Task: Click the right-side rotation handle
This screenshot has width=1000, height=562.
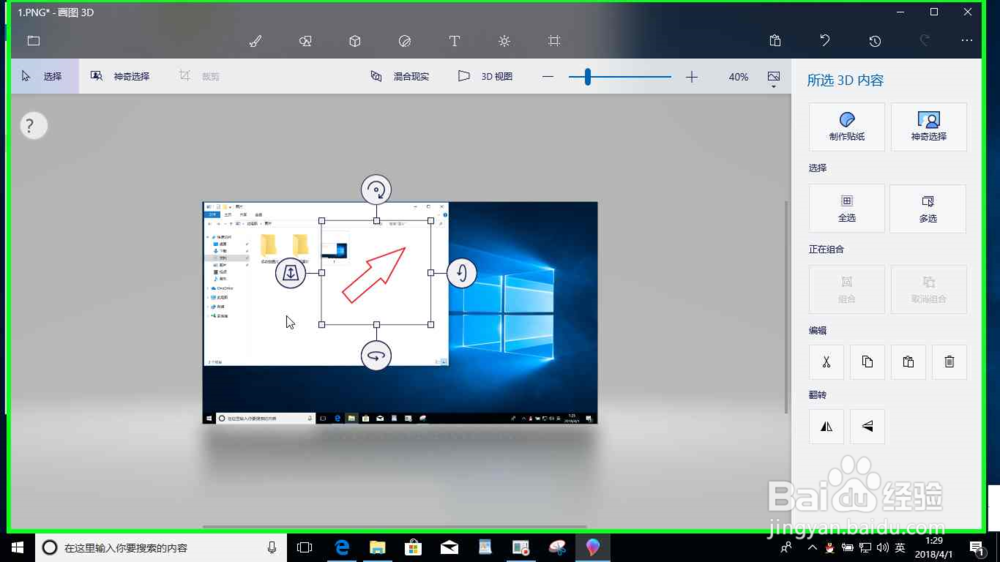Action: coord(462,273)
